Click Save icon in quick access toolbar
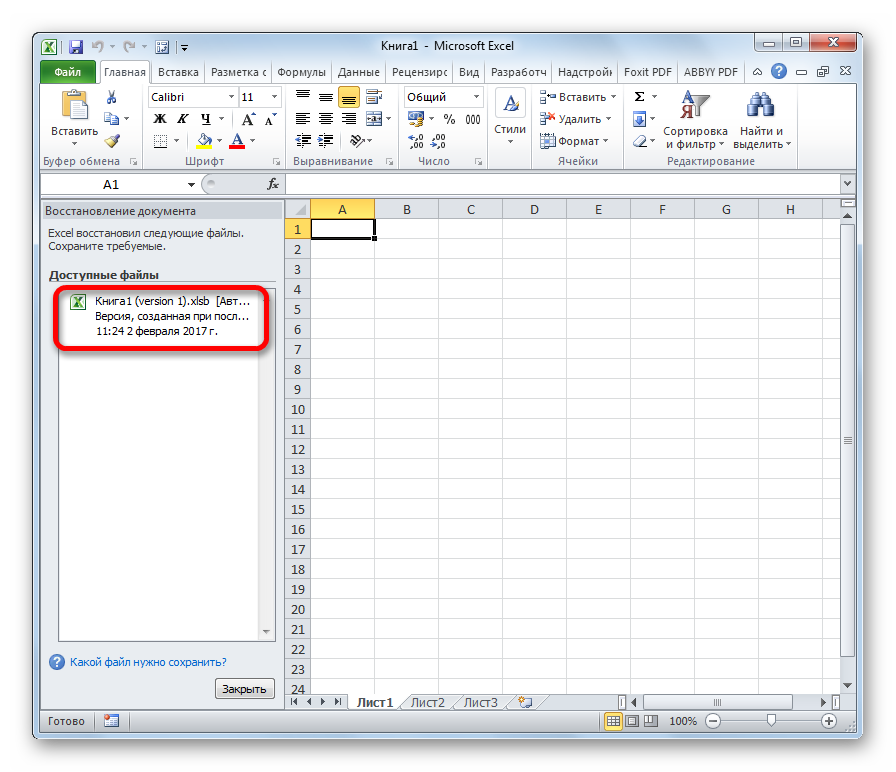This screenshot has width=896, height=772. coord(75,46)
